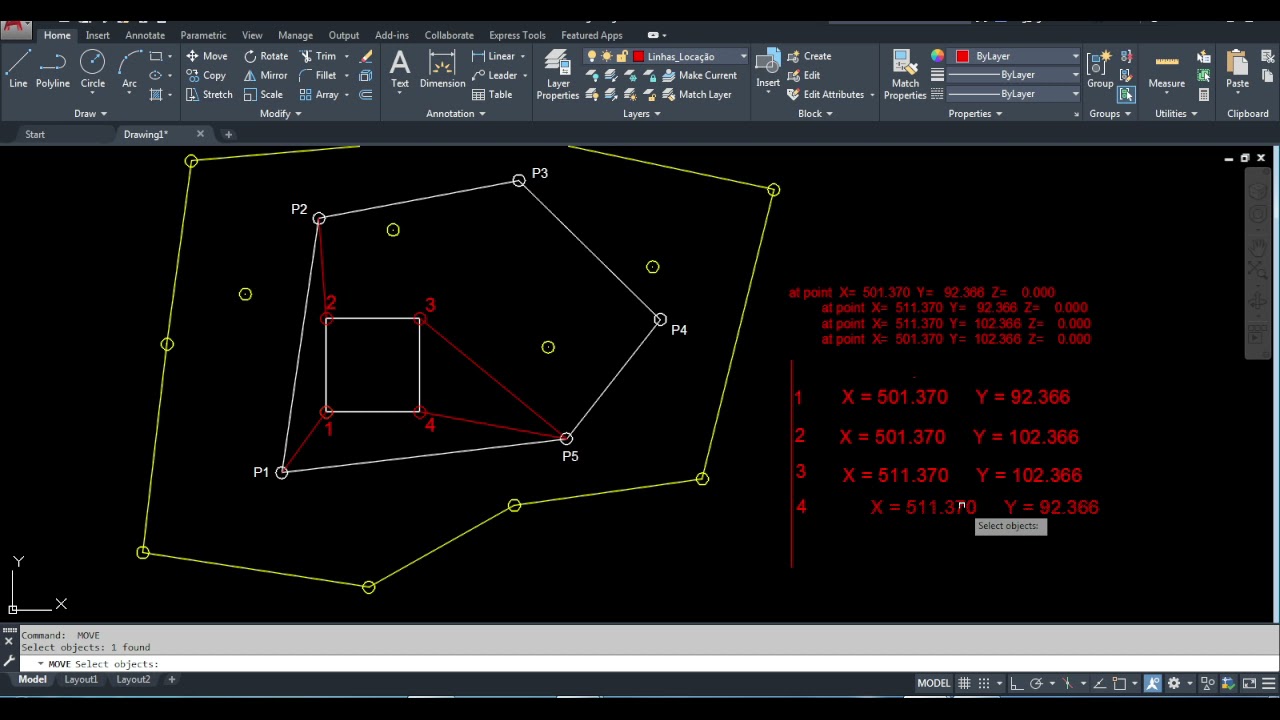
Task: Select the Line drawing tool
Action: point(18,69)
